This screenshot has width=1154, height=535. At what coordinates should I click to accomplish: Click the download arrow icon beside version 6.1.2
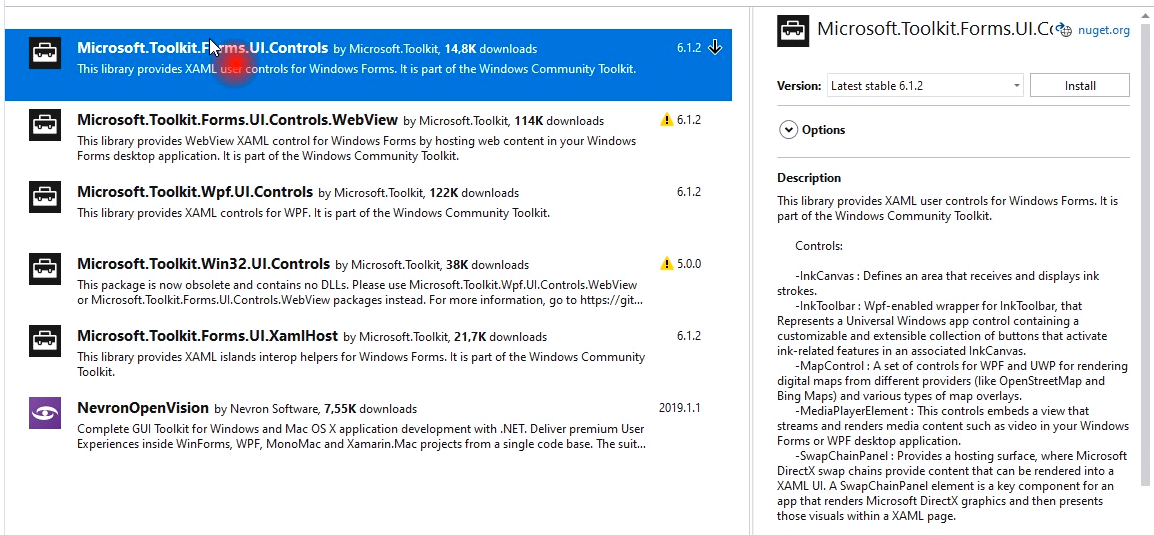[715, 48]
